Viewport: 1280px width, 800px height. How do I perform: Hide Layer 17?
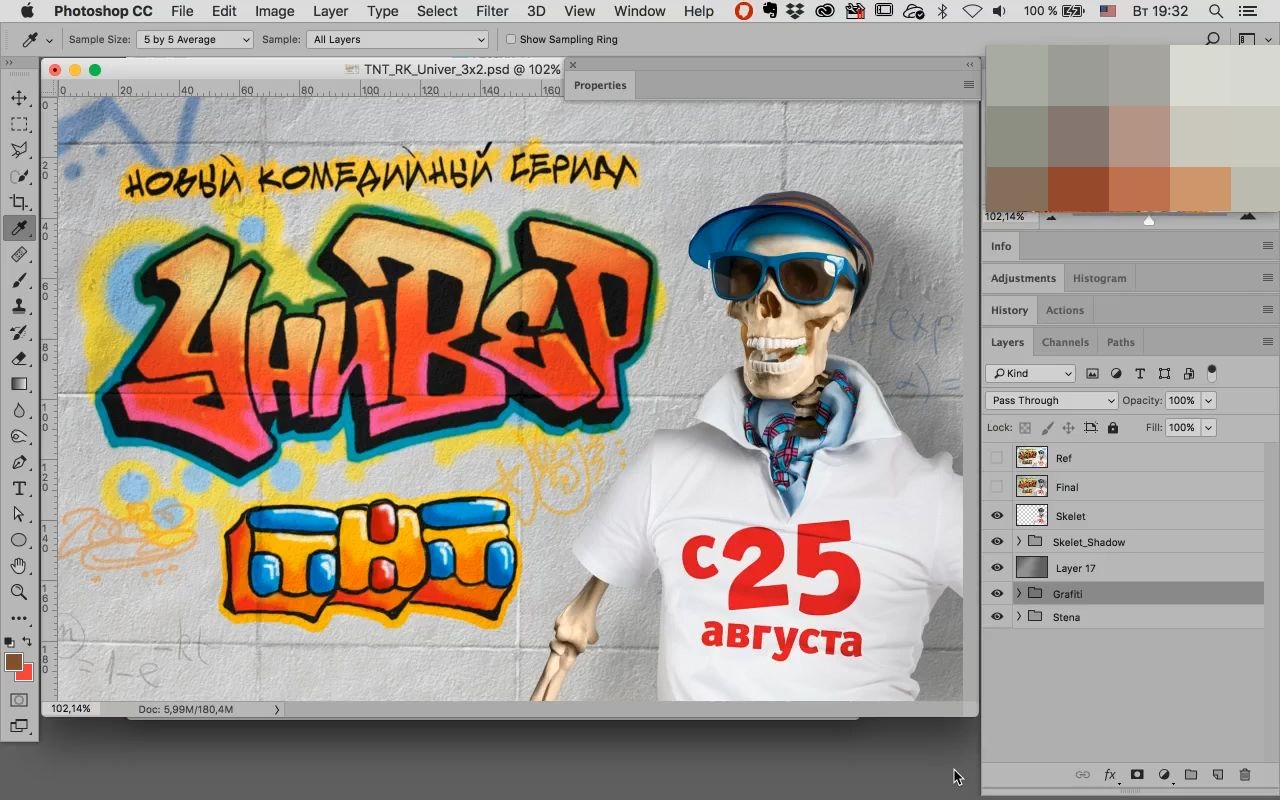[x=997, y=568]
